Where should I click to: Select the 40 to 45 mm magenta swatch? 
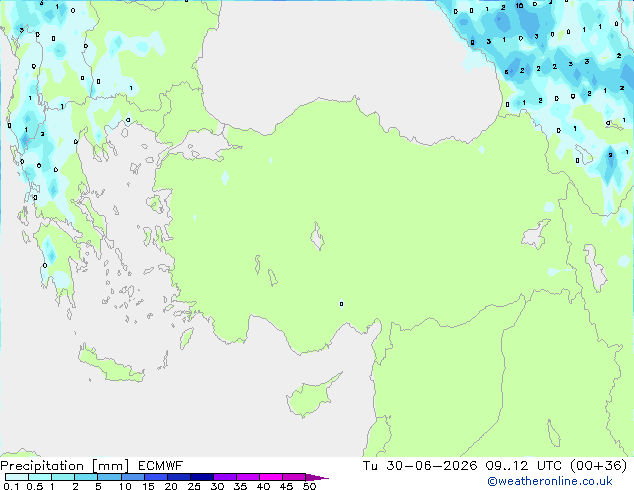point(271,477)
